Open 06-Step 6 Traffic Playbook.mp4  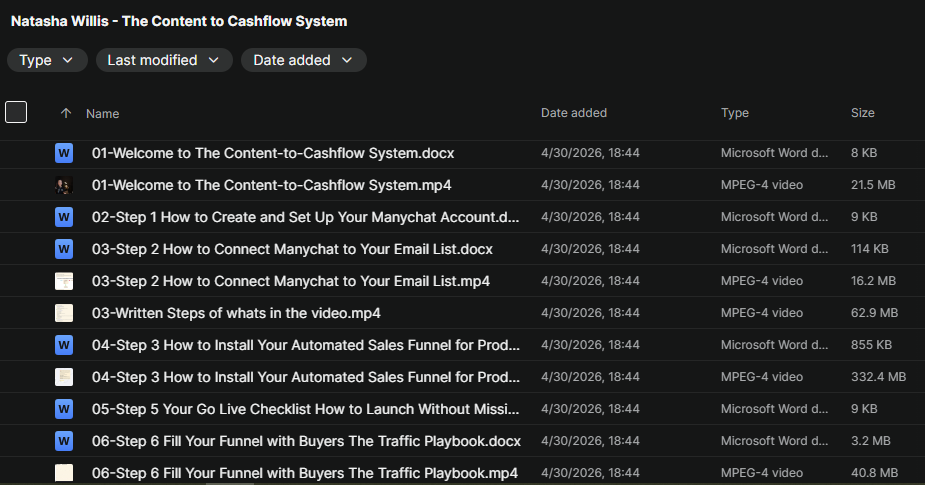pyautogui.click(x=305, y=472)
